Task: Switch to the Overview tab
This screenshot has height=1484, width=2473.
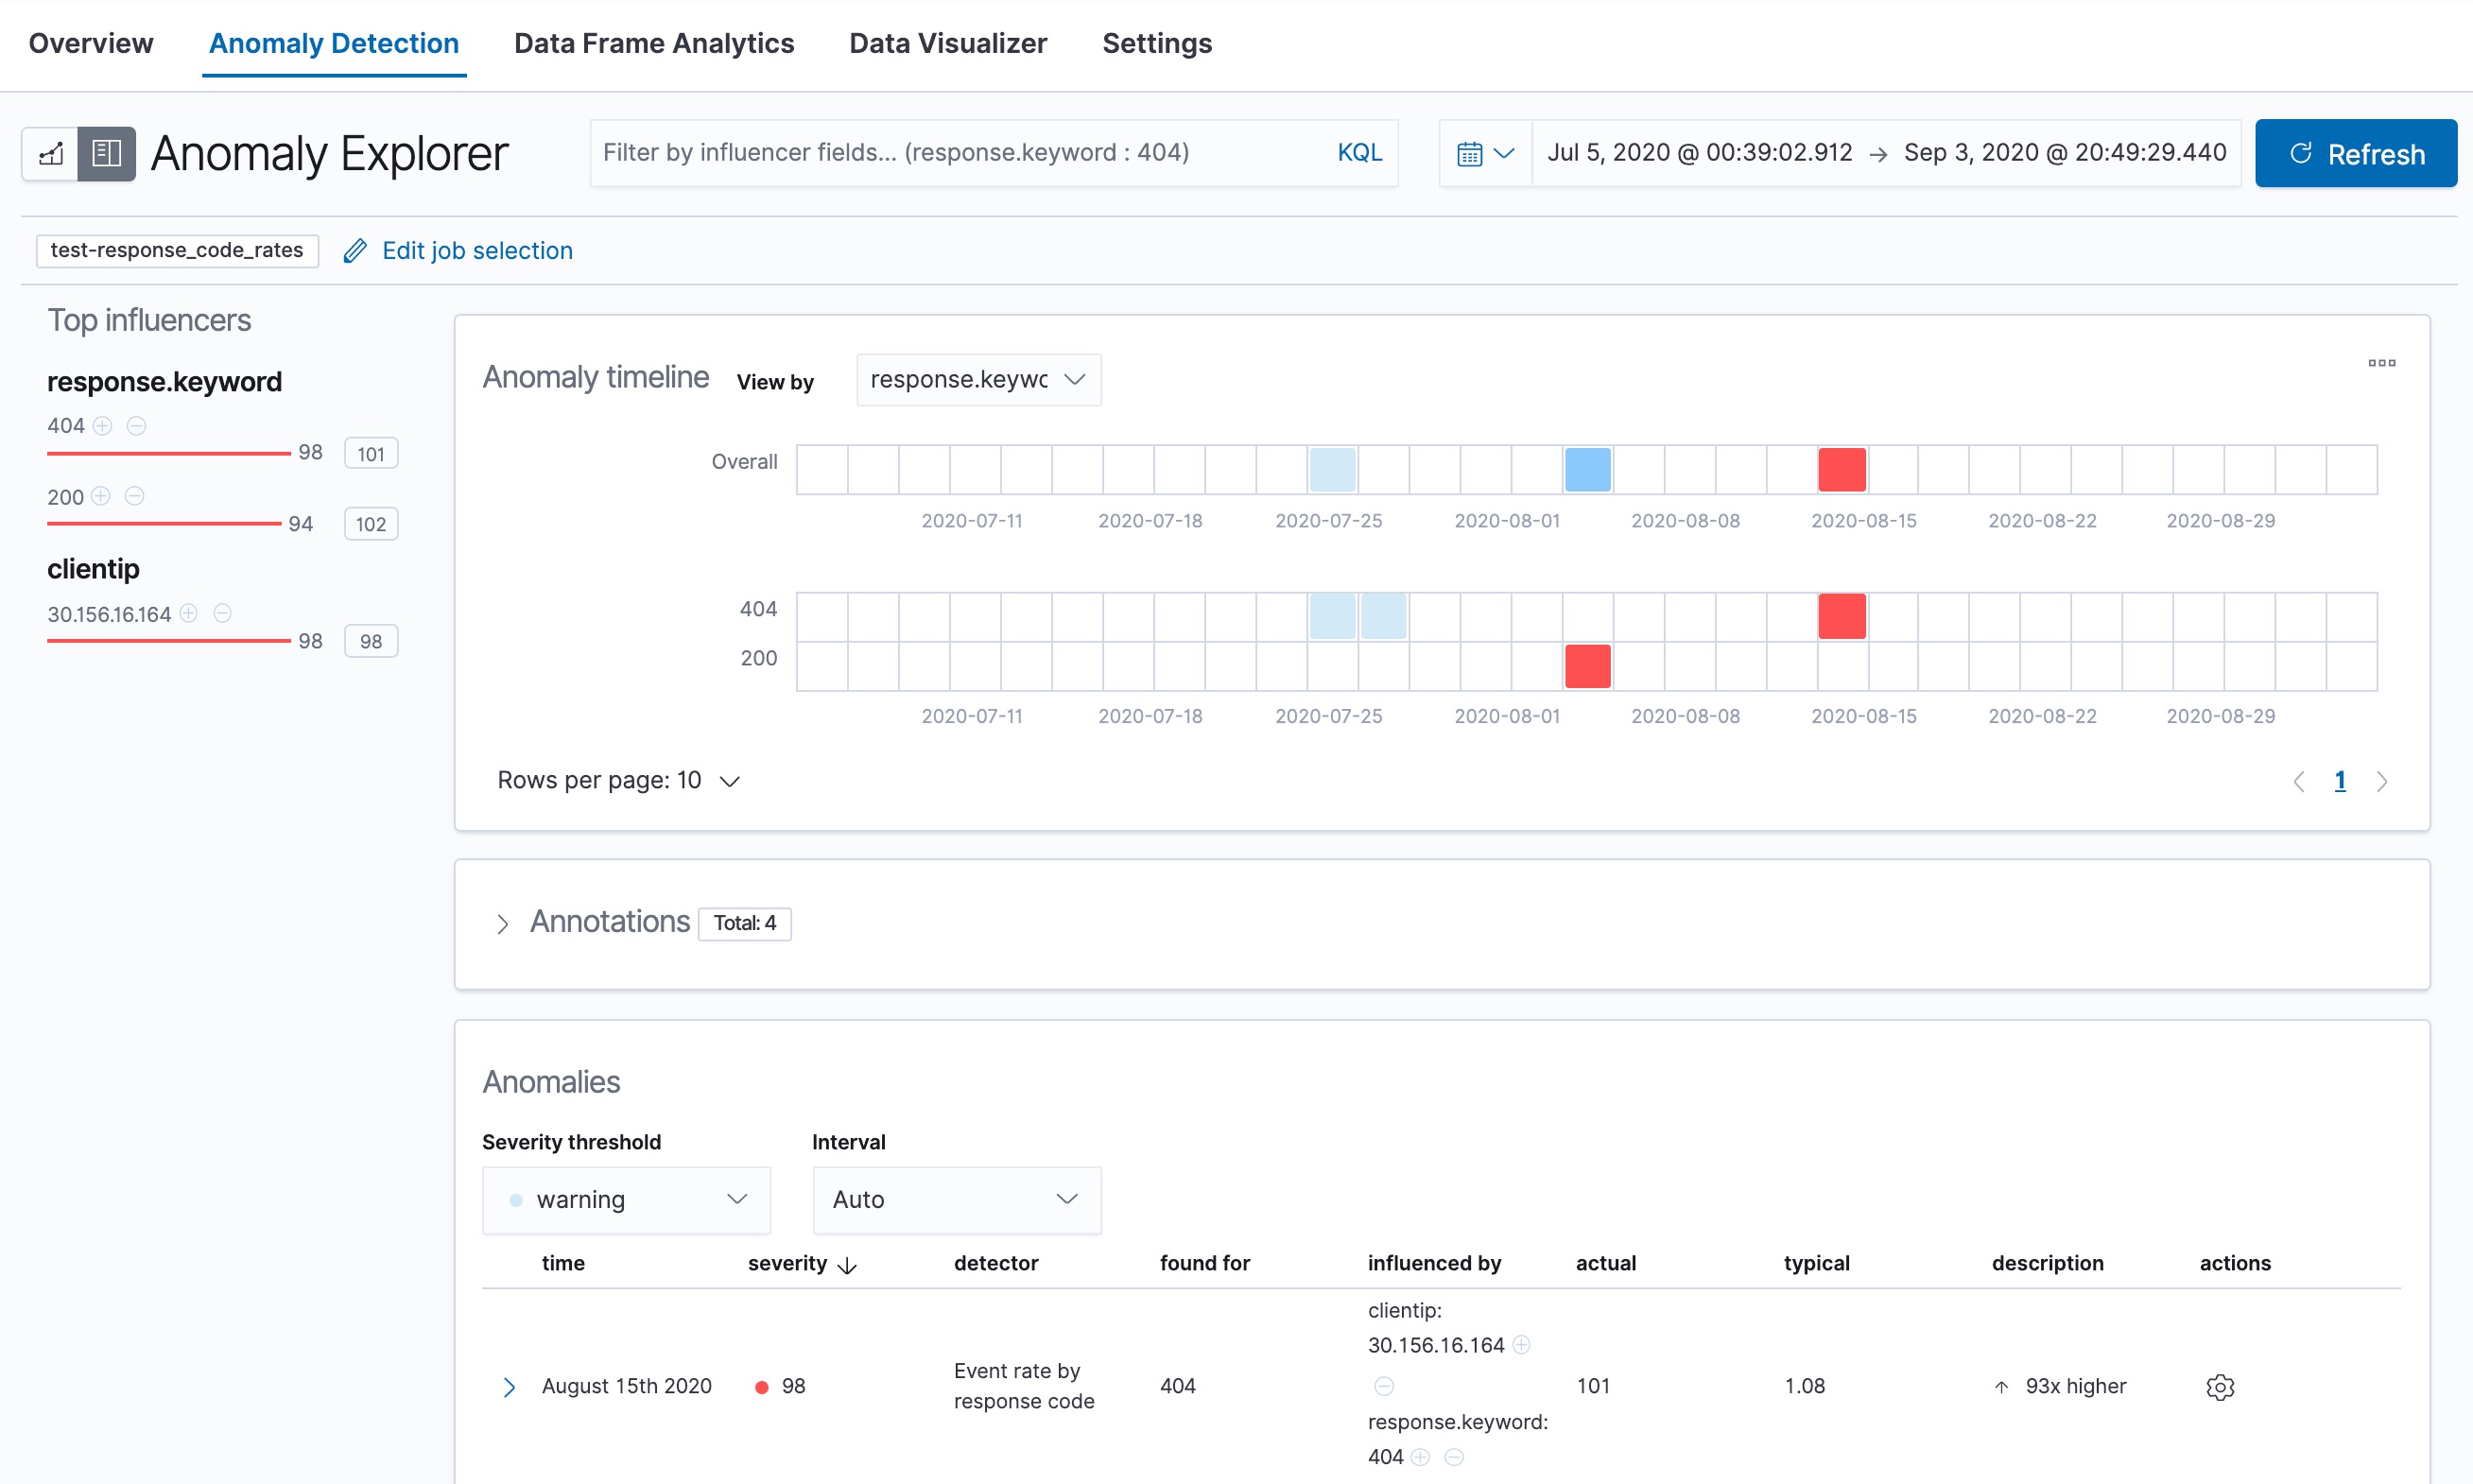Action: coord(90,43)
